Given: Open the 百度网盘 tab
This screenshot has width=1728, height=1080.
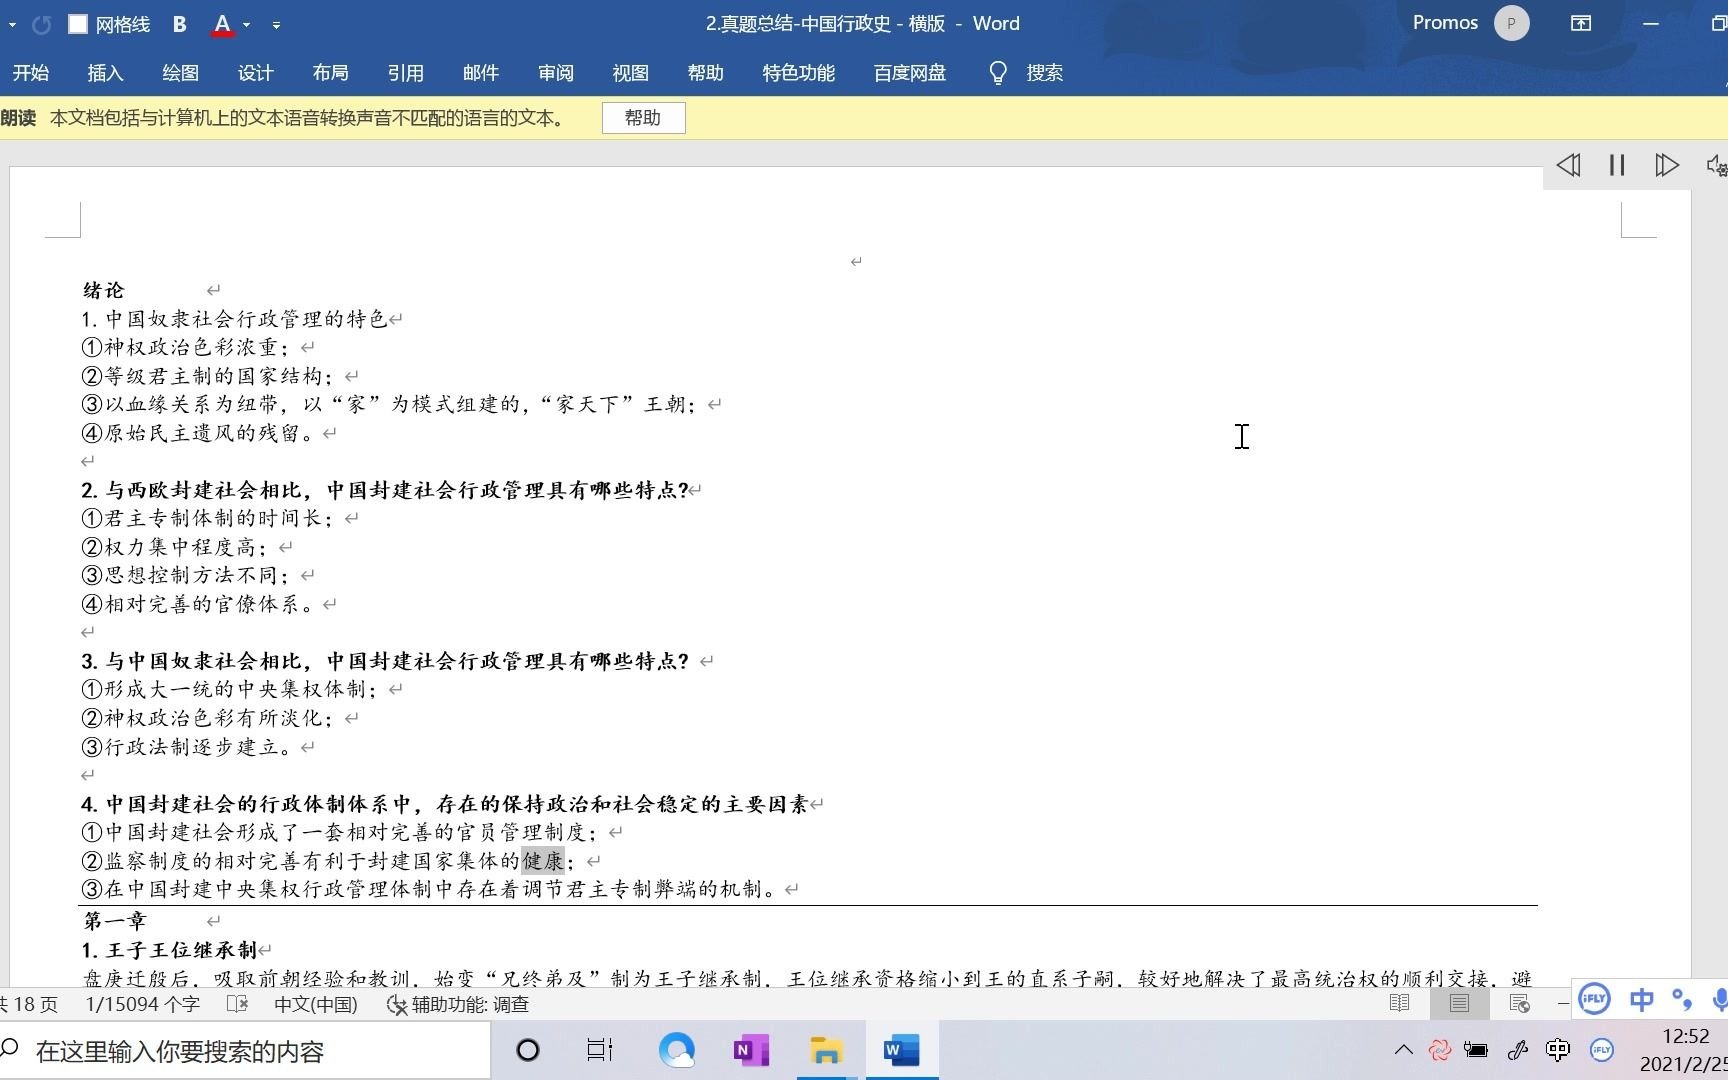Looking at the screenshot, I should tap(909, 73).
